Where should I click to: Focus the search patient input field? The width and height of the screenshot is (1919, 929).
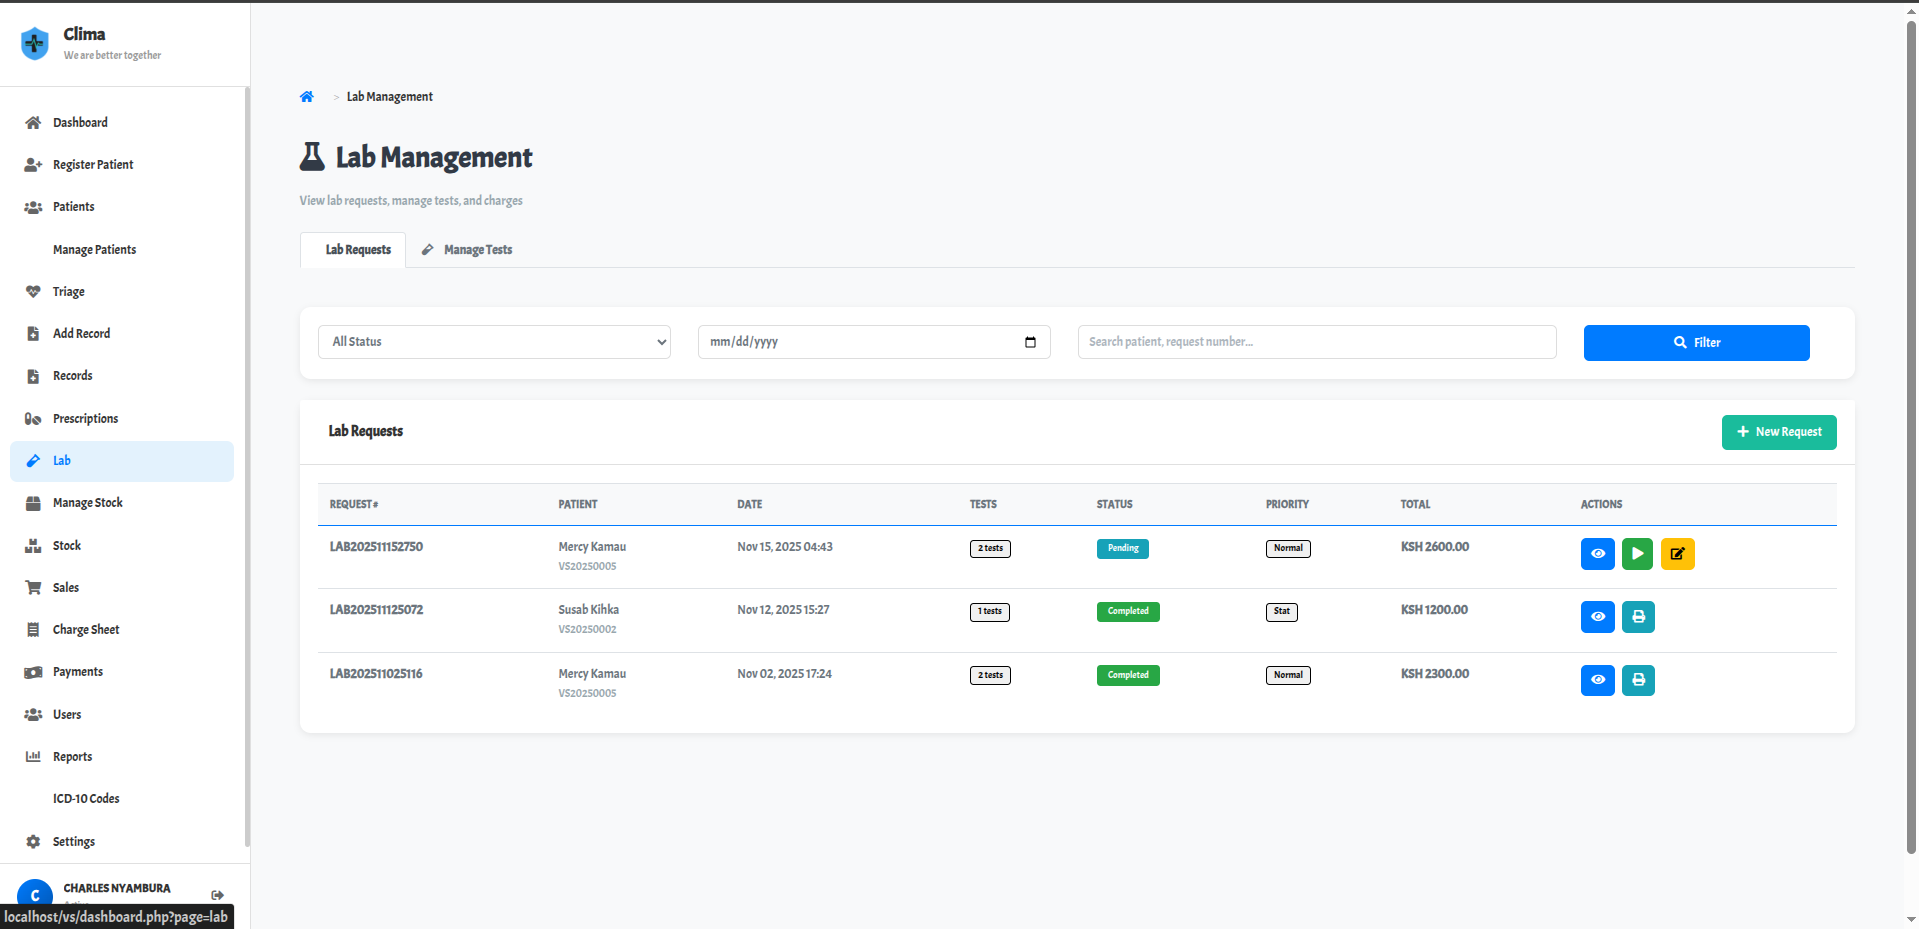(1316, 342)
